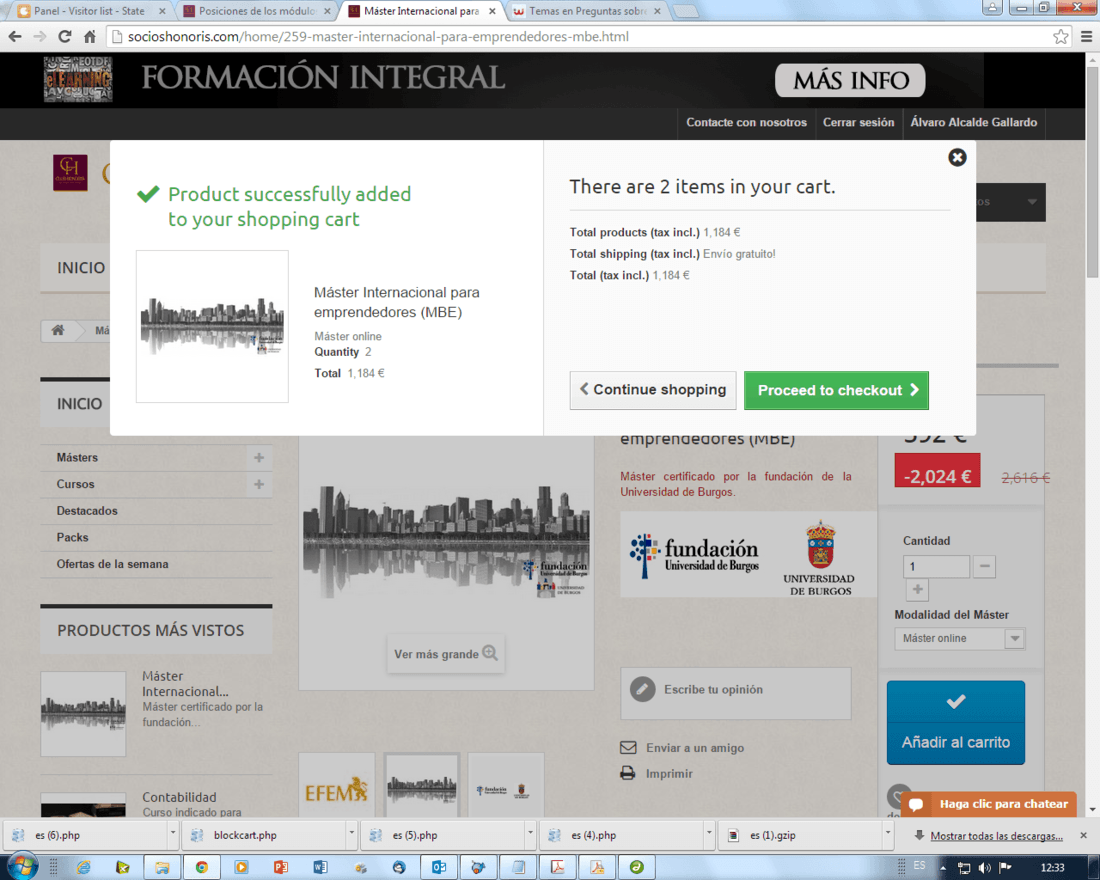The width and height of the screenshot is (1100, 880).
Task: Open Álvaro Alcalde Gallardo account link
Action: pos(974,122)
